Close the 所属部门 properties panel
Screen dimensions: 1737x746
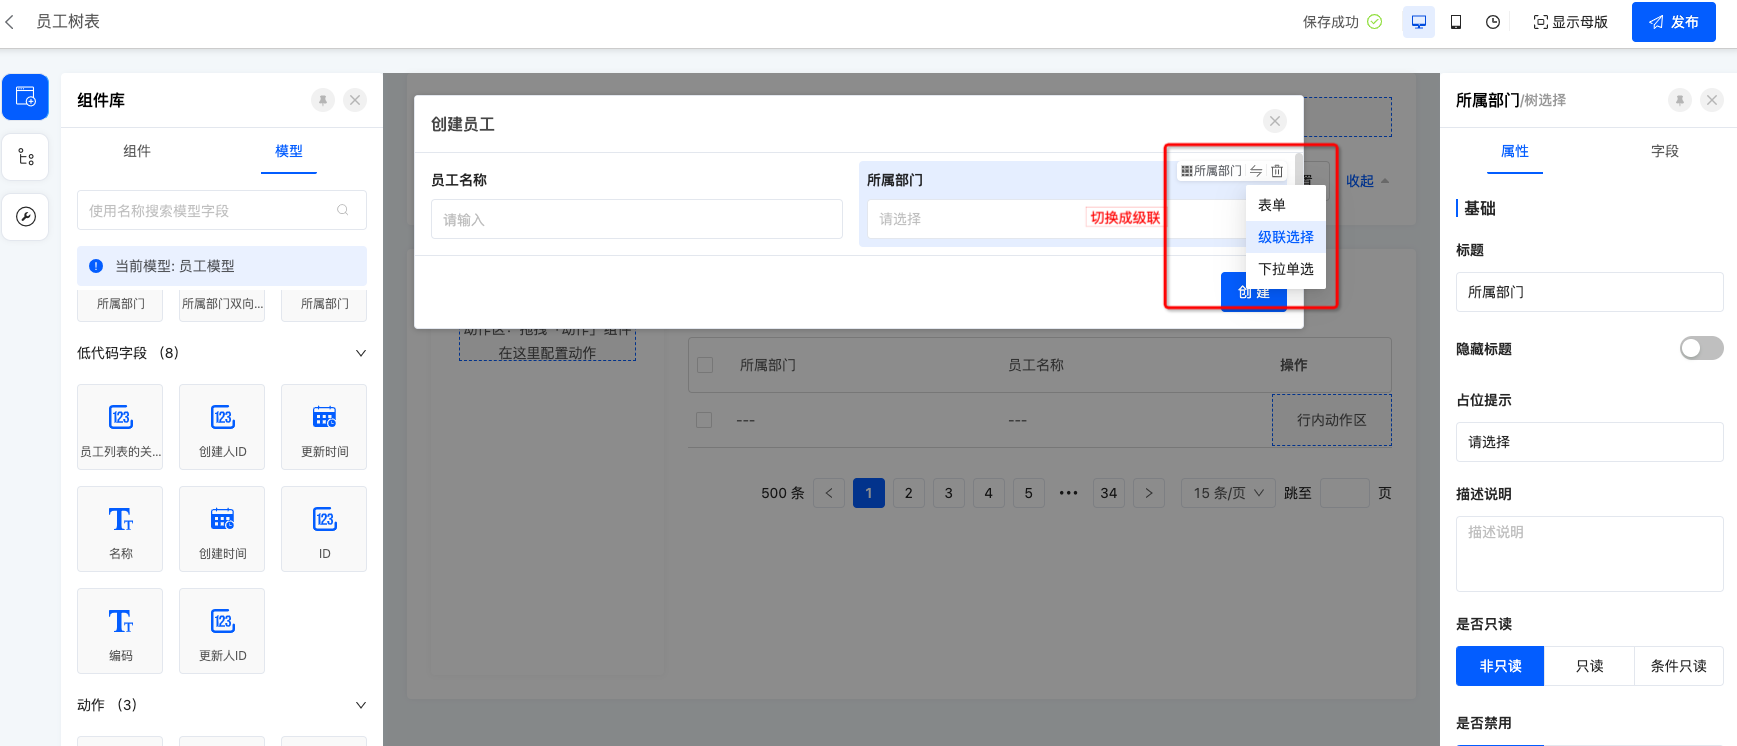1712,100
